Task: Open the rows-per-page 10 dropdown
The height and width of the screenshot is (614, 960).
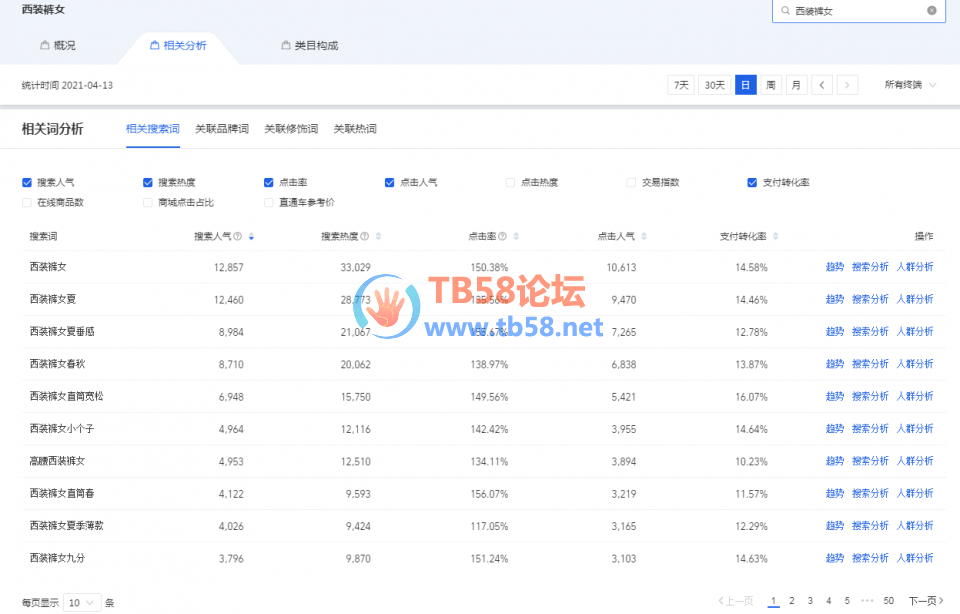Action: click(x=82, y=603)
